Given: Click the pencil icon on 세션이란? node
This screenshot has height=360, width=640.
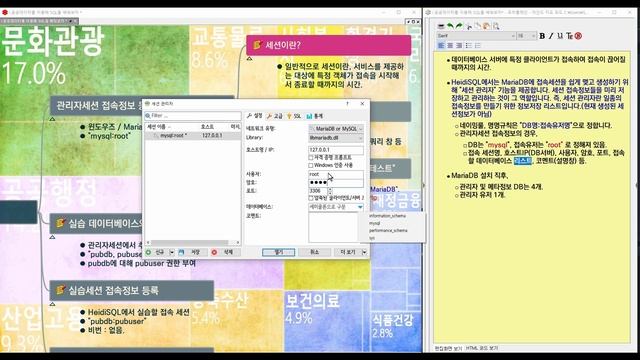Looking at the screenshot, I should pyautogui.click(x=257, y=45).
